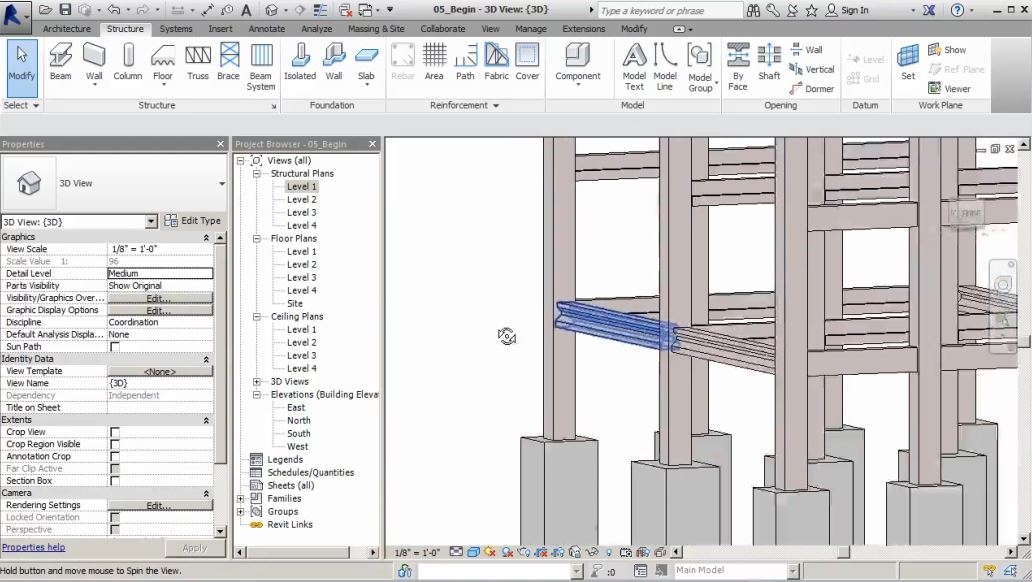Select the Truss tool
The height and width of the screenshot is (582, 1032).
pos(197,62)
